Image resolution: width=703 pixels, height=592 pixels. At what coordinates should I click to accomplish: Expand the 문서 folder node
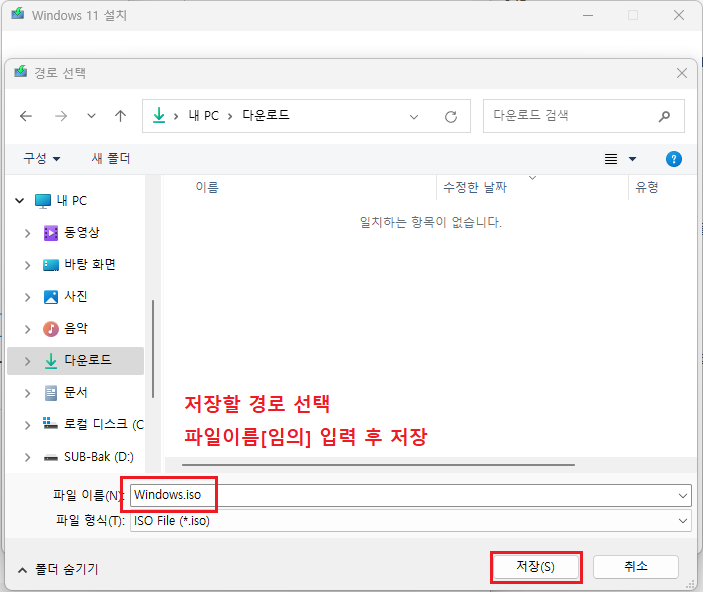[x=27, y=393]
